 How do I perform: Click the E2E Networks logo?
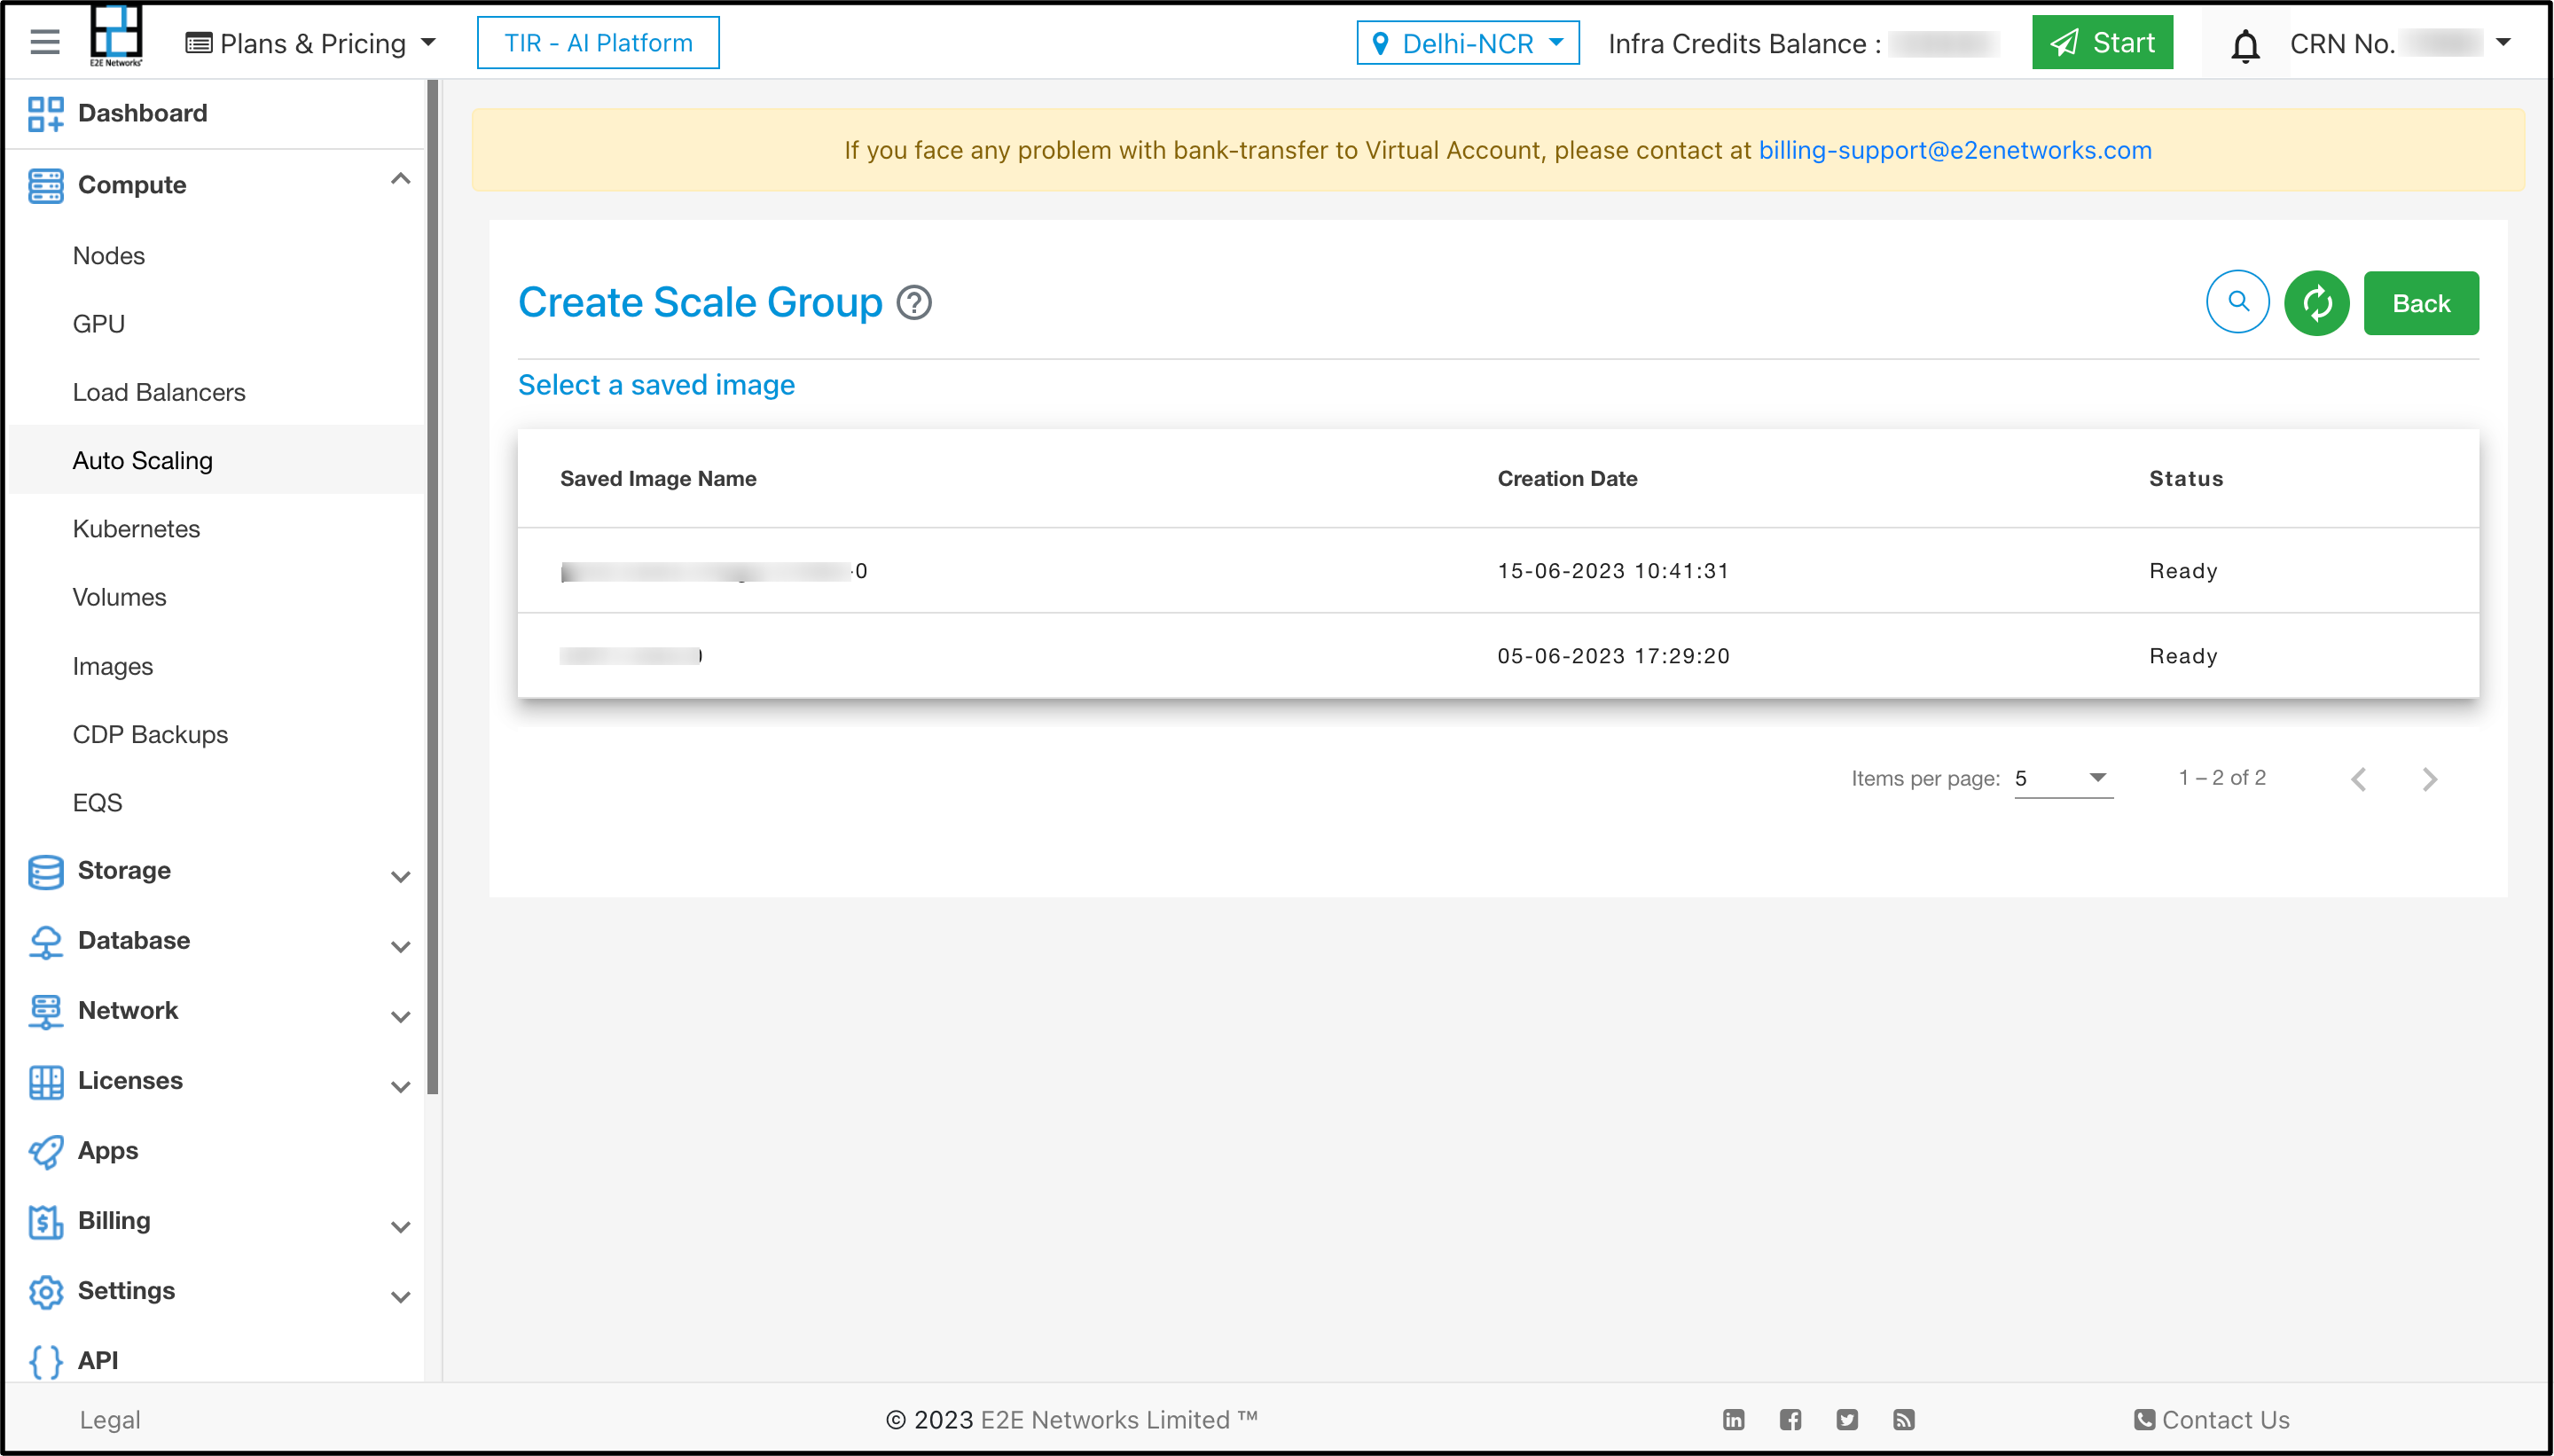(116, 36)
